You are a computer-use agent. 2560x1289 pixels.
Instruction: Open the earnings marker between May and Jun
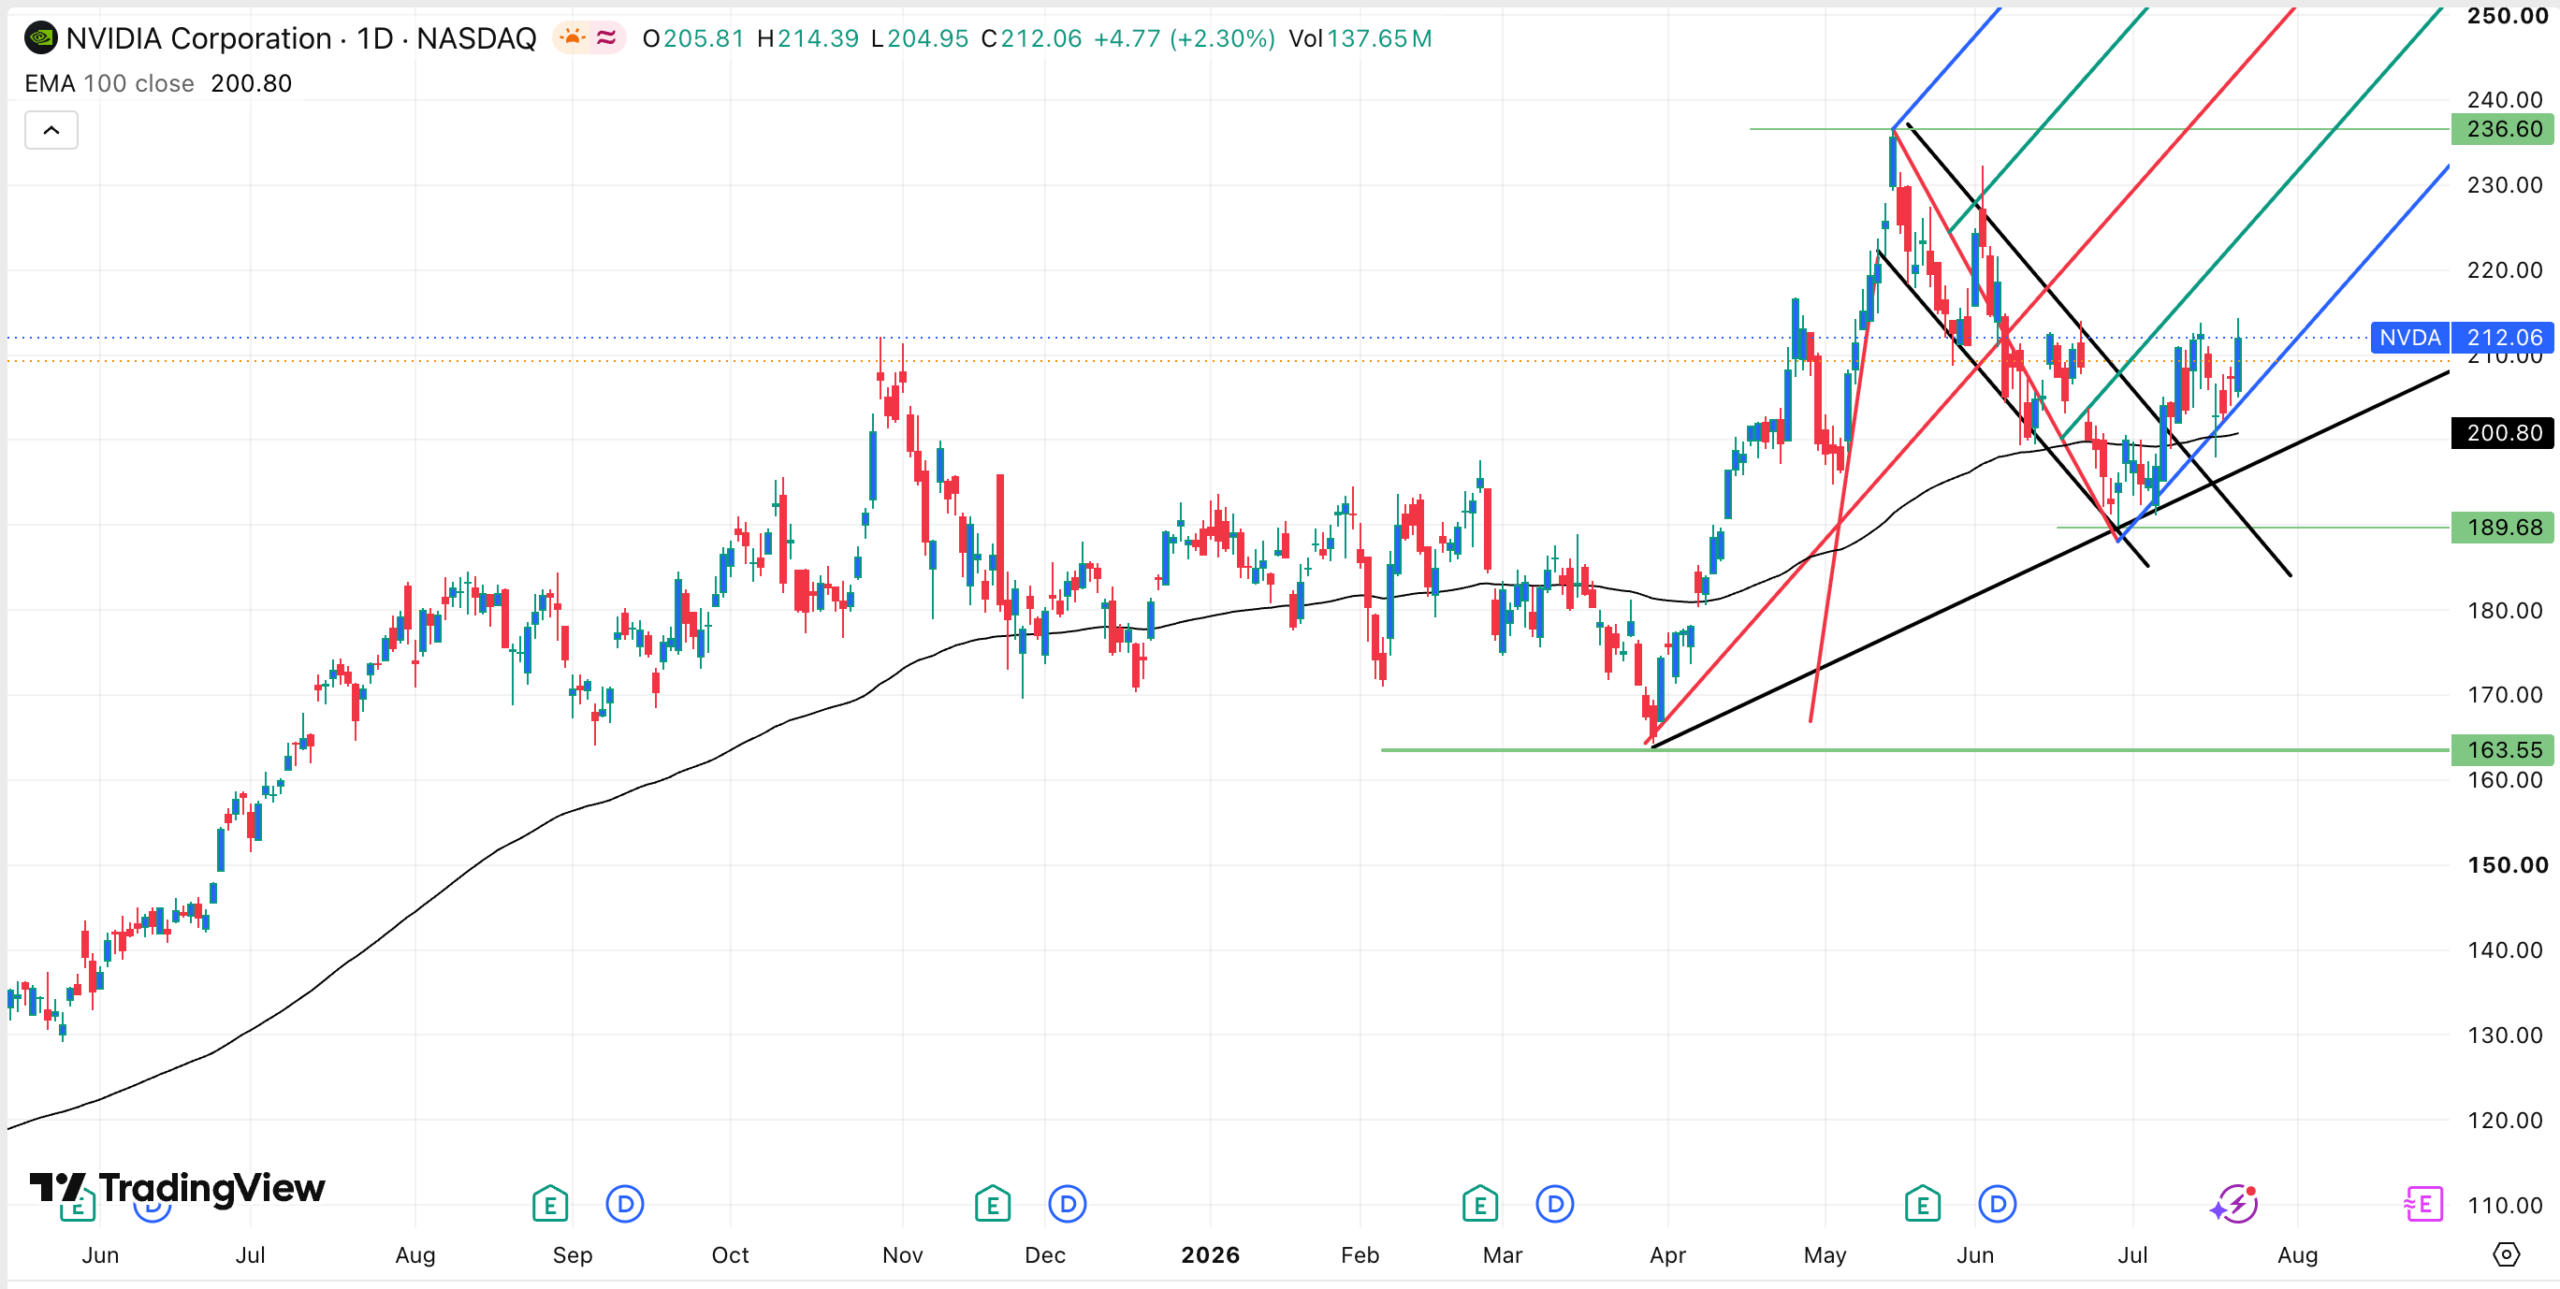coord(1922,1203)
